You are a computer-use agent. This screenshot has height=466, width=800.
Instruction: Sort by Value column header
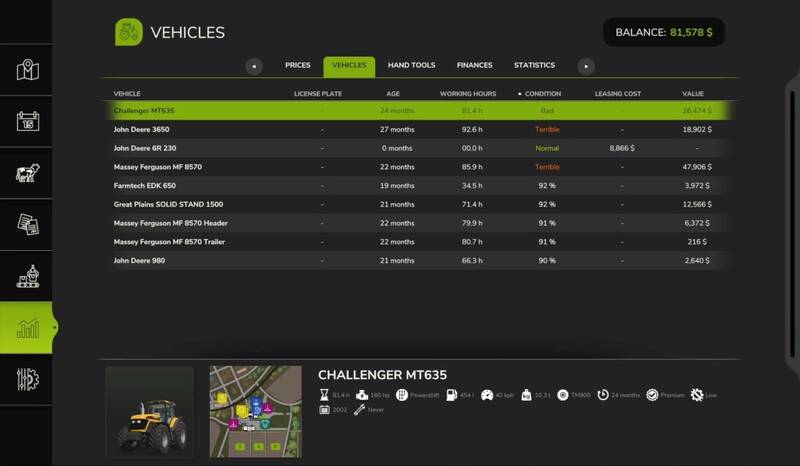click(x=692, y=94)
